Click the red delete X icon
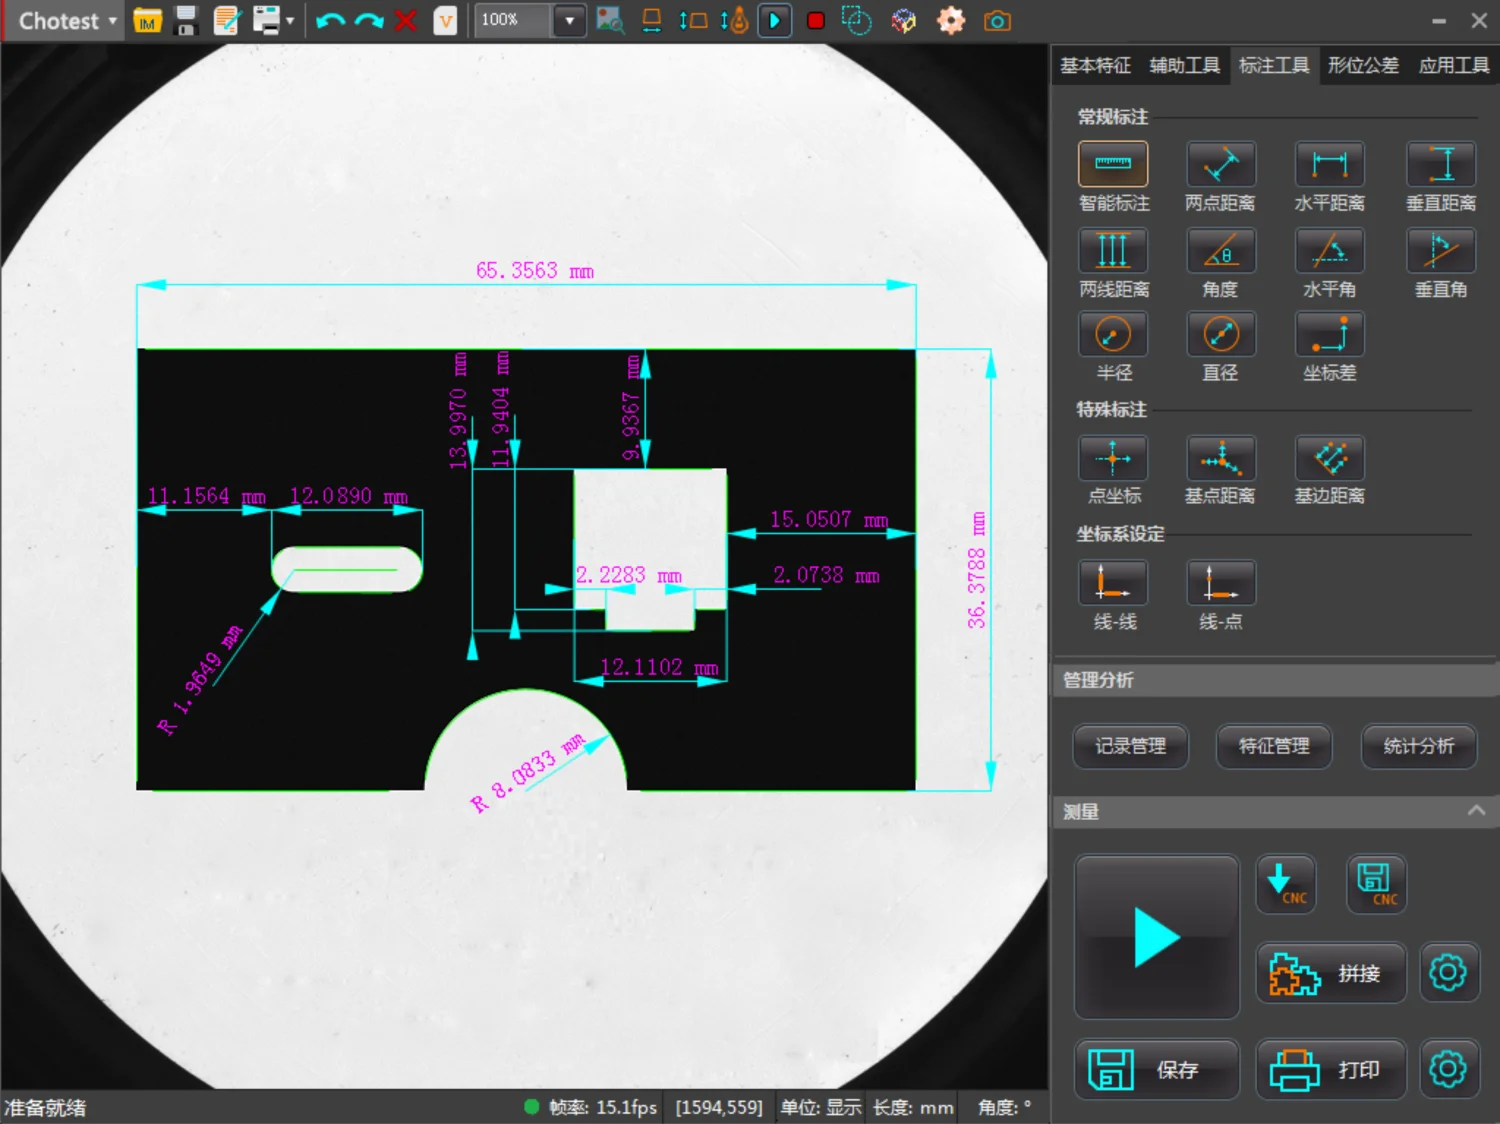 tap(405, 21)
